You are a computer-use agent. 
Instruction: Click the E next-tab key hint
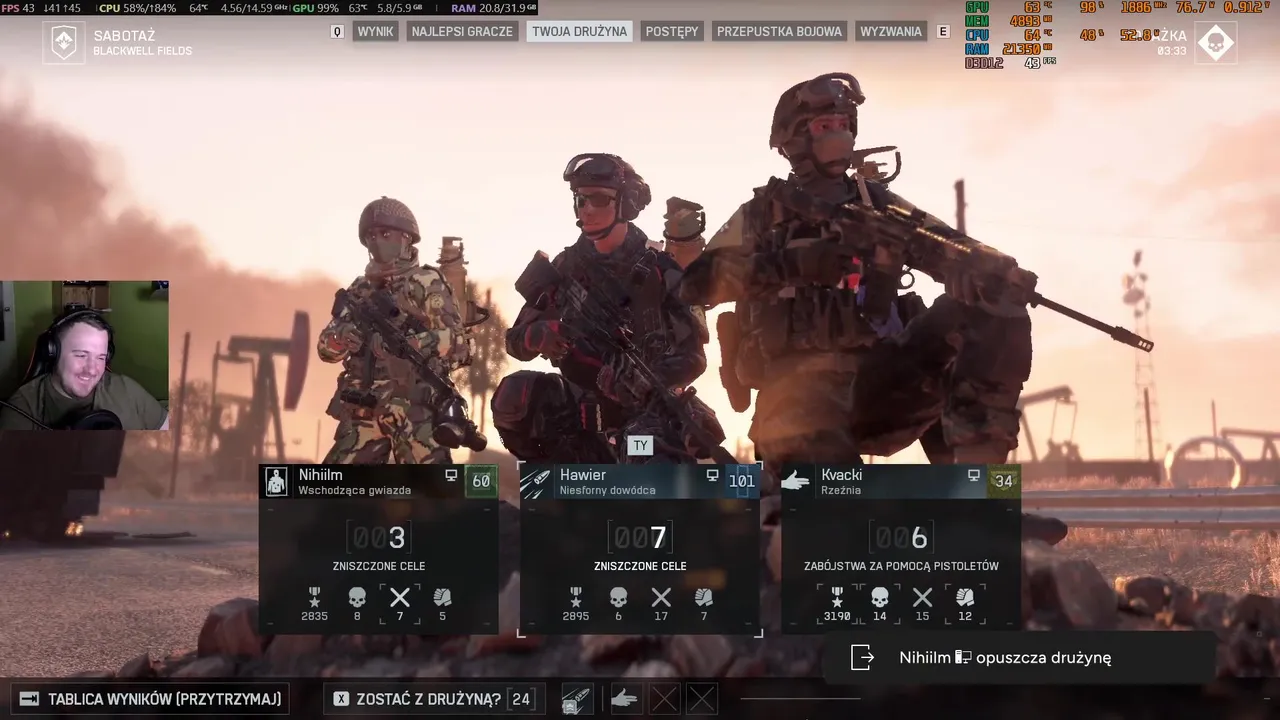coord(942,31)
